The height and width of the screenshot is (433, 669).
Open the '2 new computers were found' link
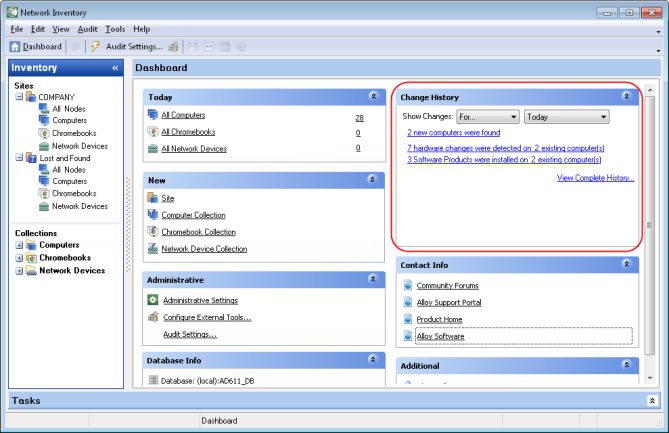(453, 132)
